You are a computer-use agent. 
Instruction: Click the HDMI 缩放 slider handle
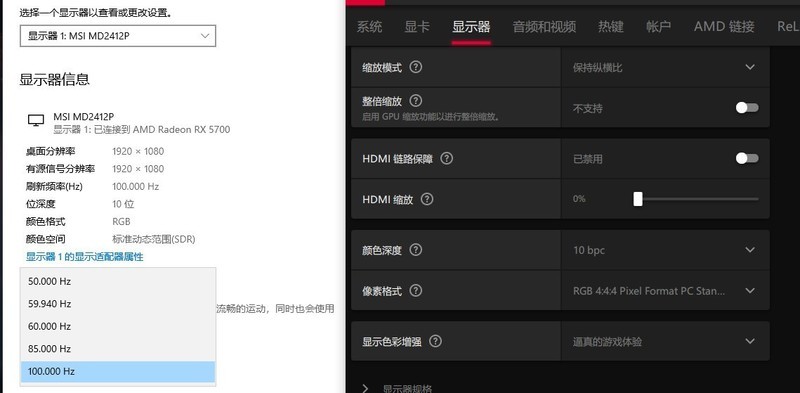[638, 199]
